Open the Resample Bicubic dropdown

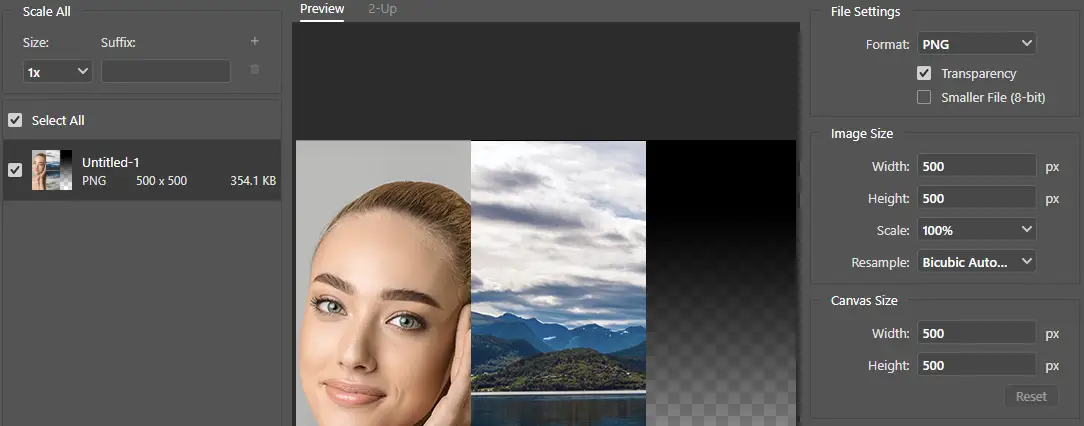[x=976, y=262]
